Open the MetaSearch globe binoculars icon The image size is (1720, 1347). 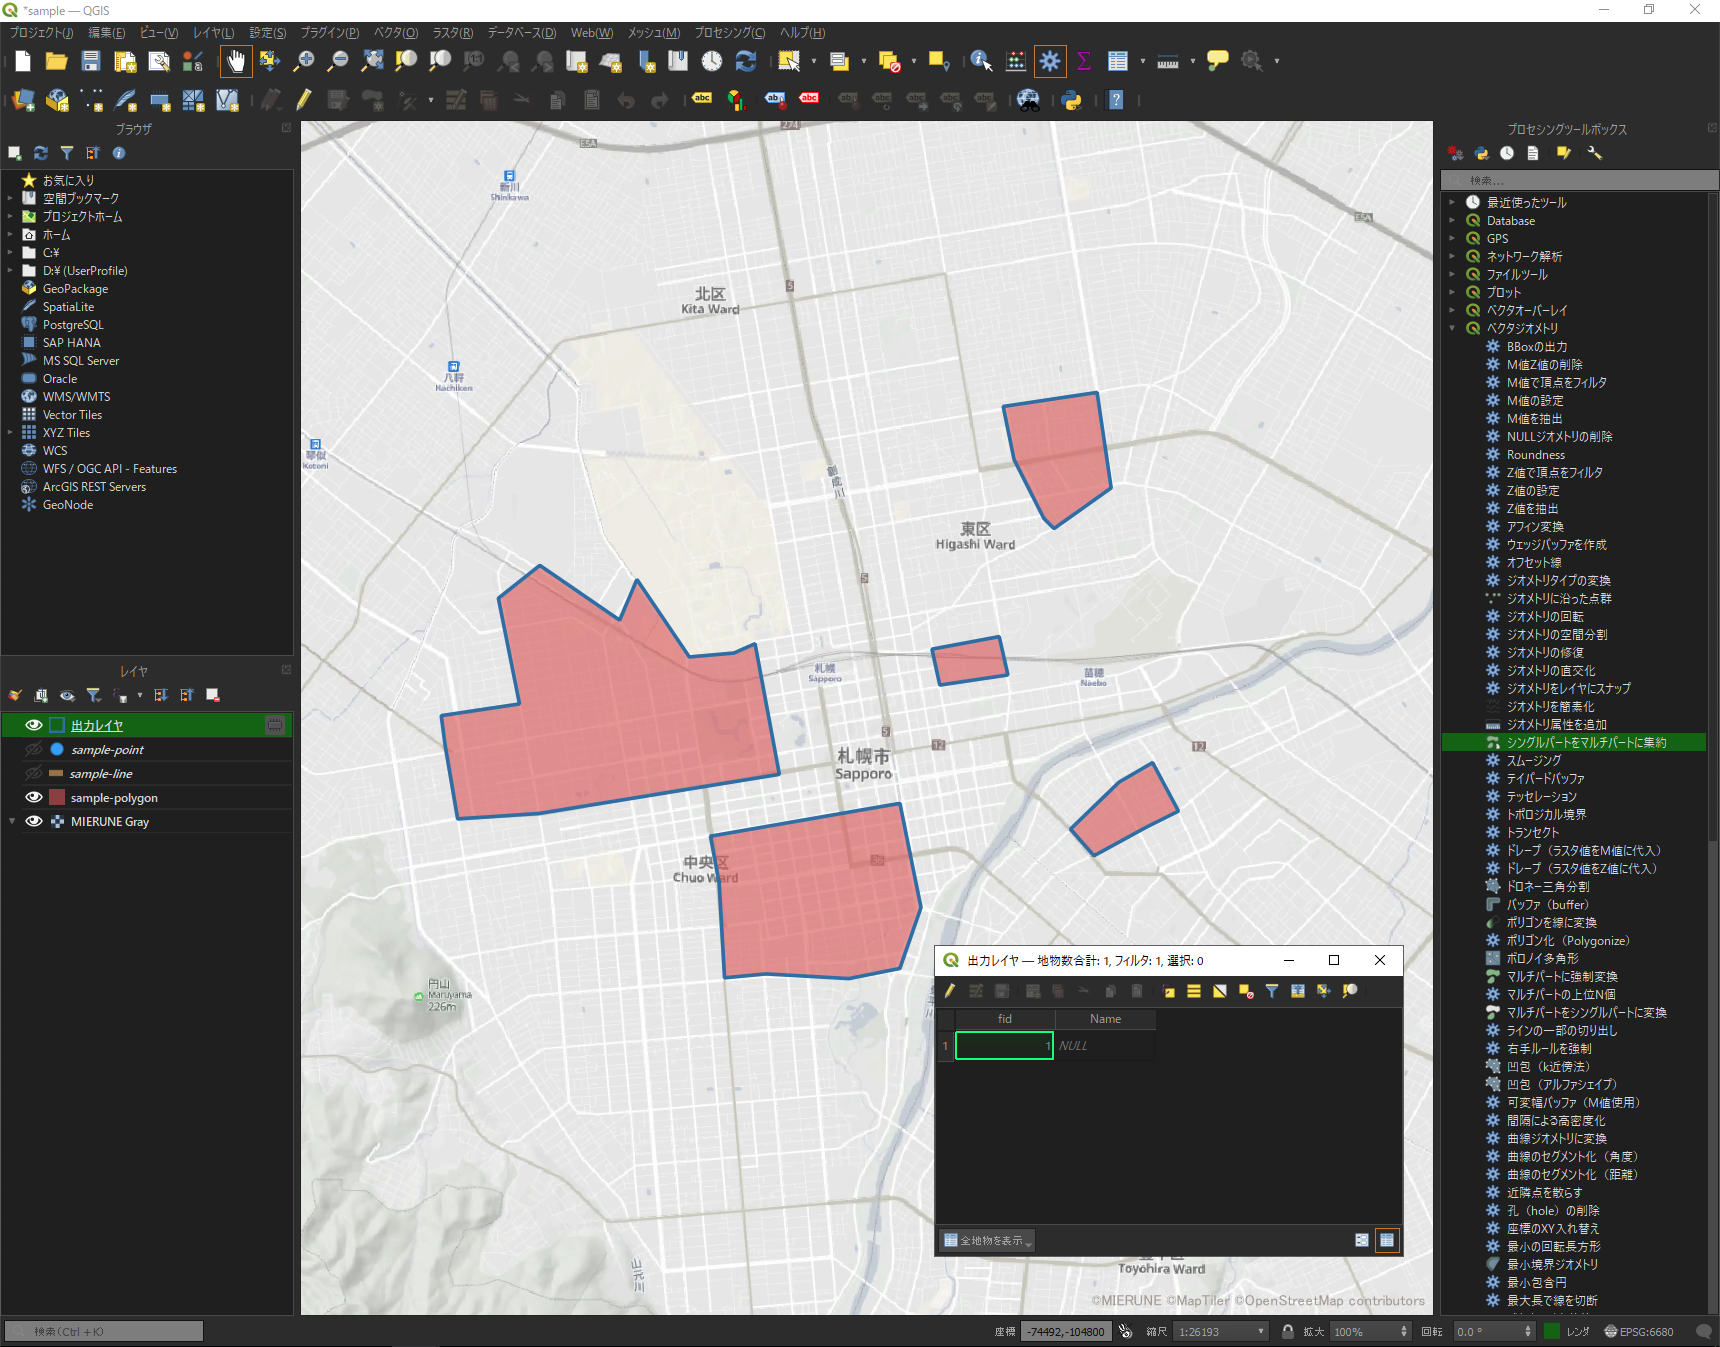coord(1028,100)
